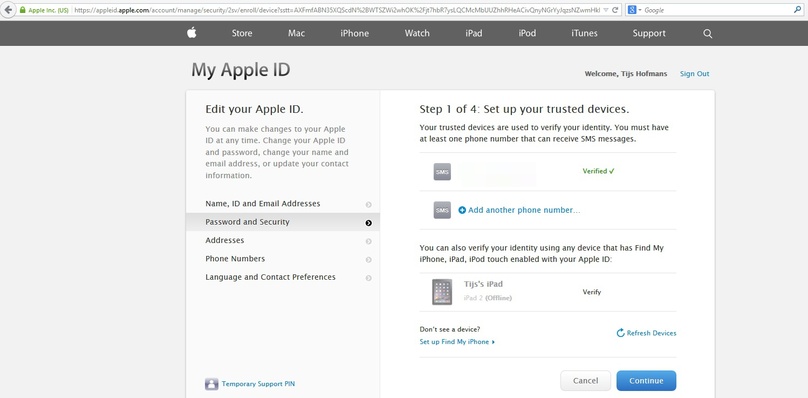Expand the Name, ID and Email Addresses section
Screen dimensions: 808x398
[282, 204]
